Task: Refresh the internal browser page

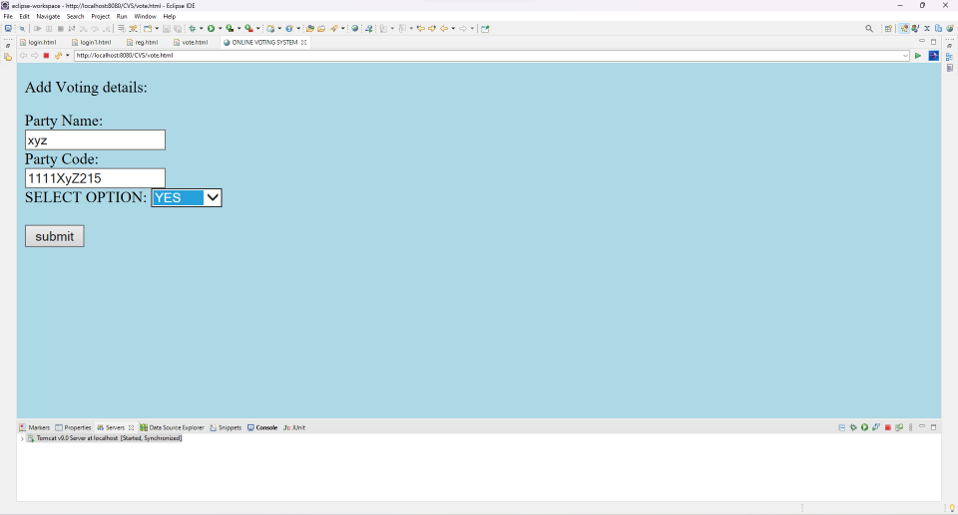Action: tap(58, 56)
